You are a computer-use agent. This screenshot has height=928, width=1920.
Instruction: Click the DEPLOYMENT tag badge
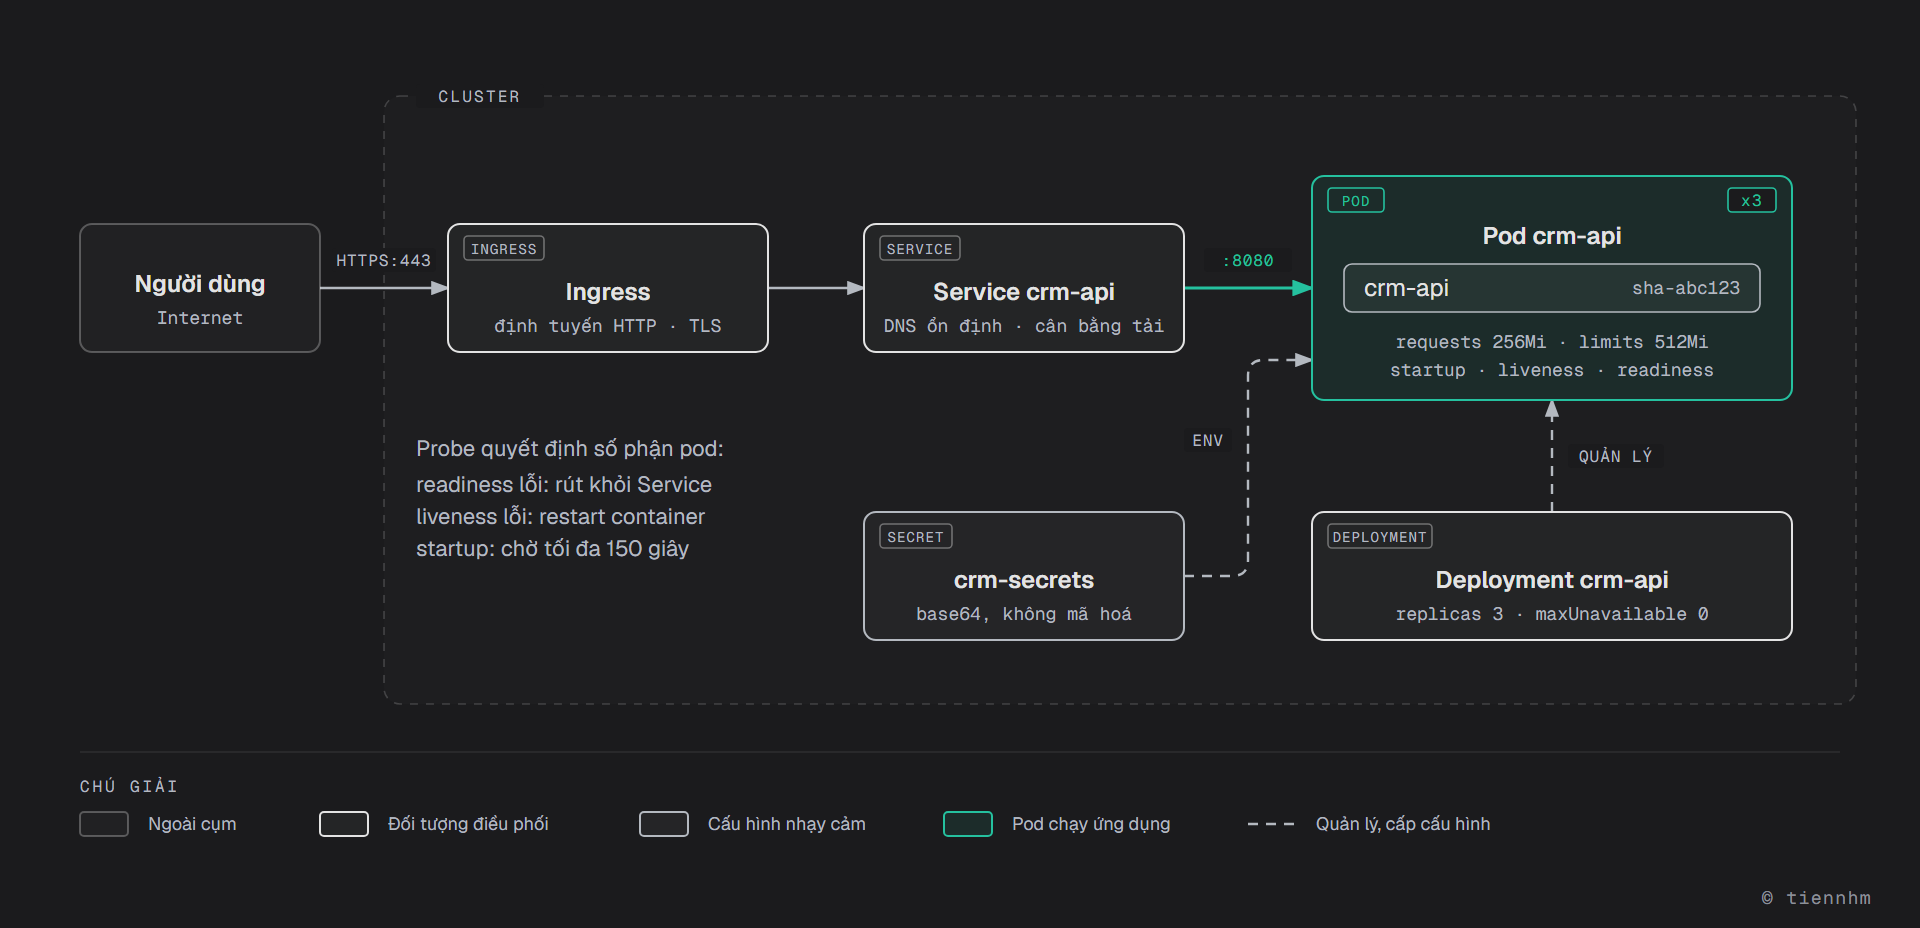1380,537
